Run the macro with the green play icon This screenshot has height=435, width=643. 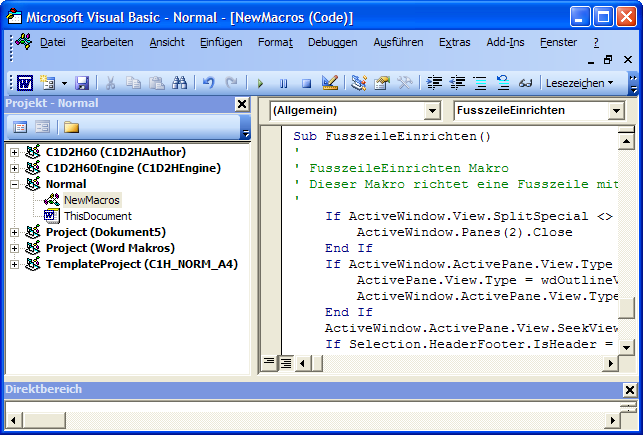261,83
